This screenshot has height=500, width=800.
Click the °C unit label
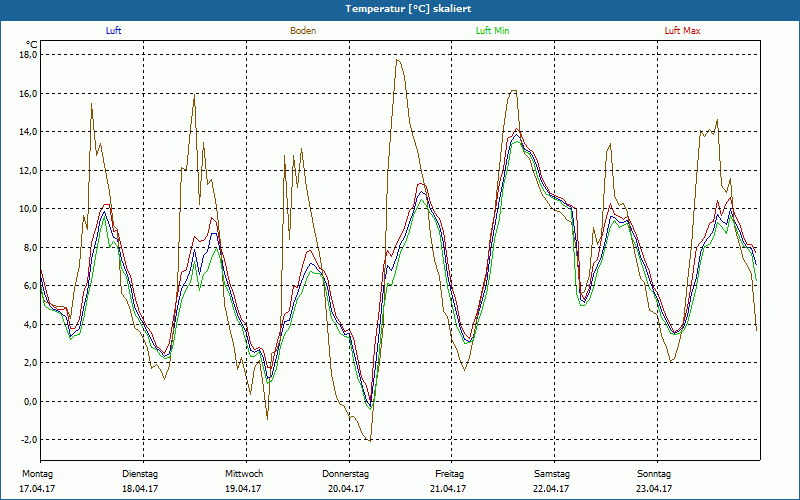pyautogui.click(x=32, y=45)
